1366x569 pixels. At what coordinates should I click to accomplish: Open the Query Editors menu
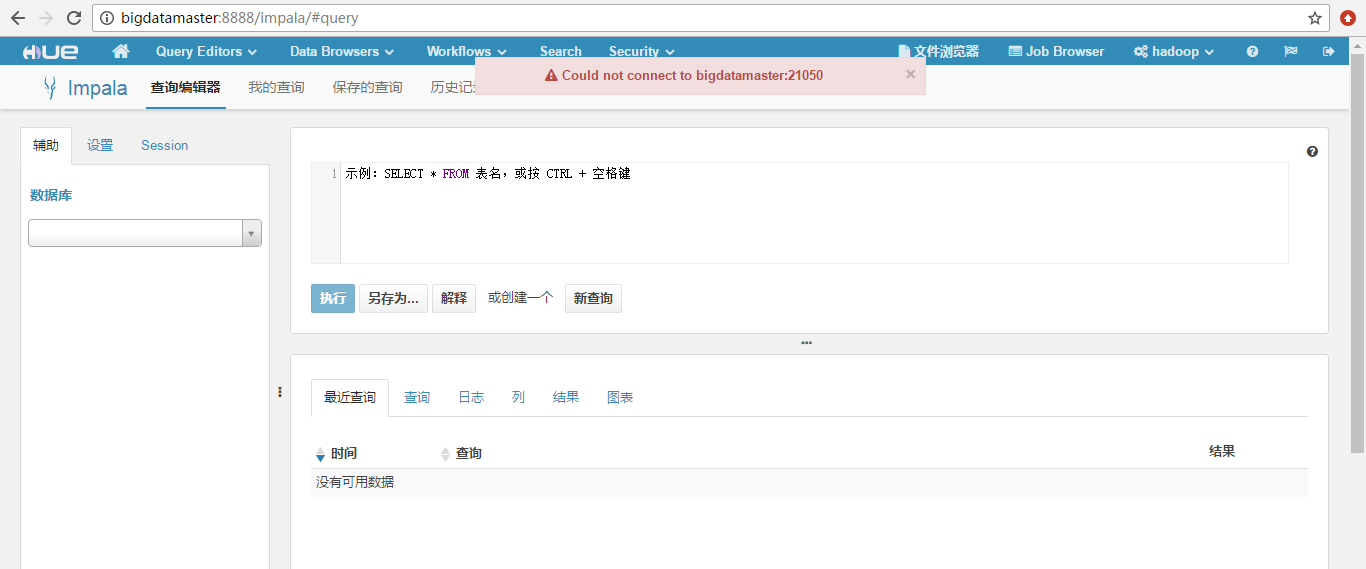[x=206, y=52]
